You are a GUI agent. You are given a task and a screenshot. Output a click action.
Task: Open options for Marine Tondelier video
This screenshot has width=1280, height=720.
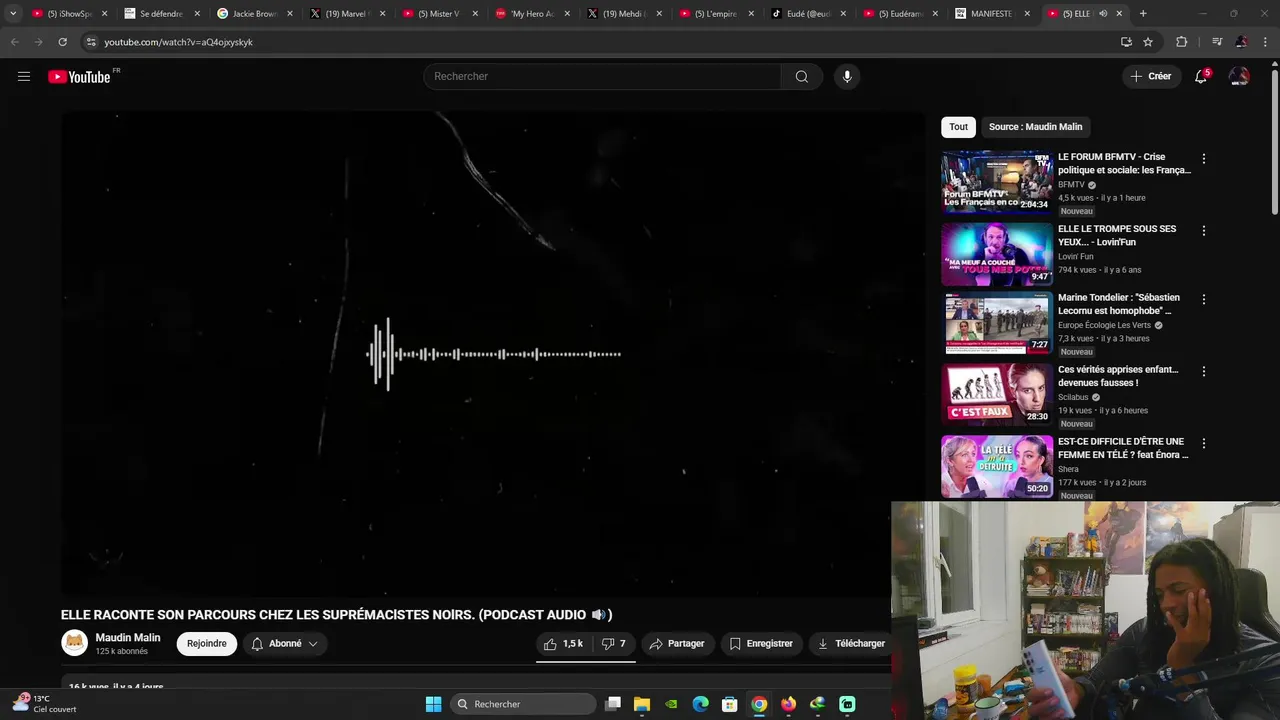(x=1204, y=299)
